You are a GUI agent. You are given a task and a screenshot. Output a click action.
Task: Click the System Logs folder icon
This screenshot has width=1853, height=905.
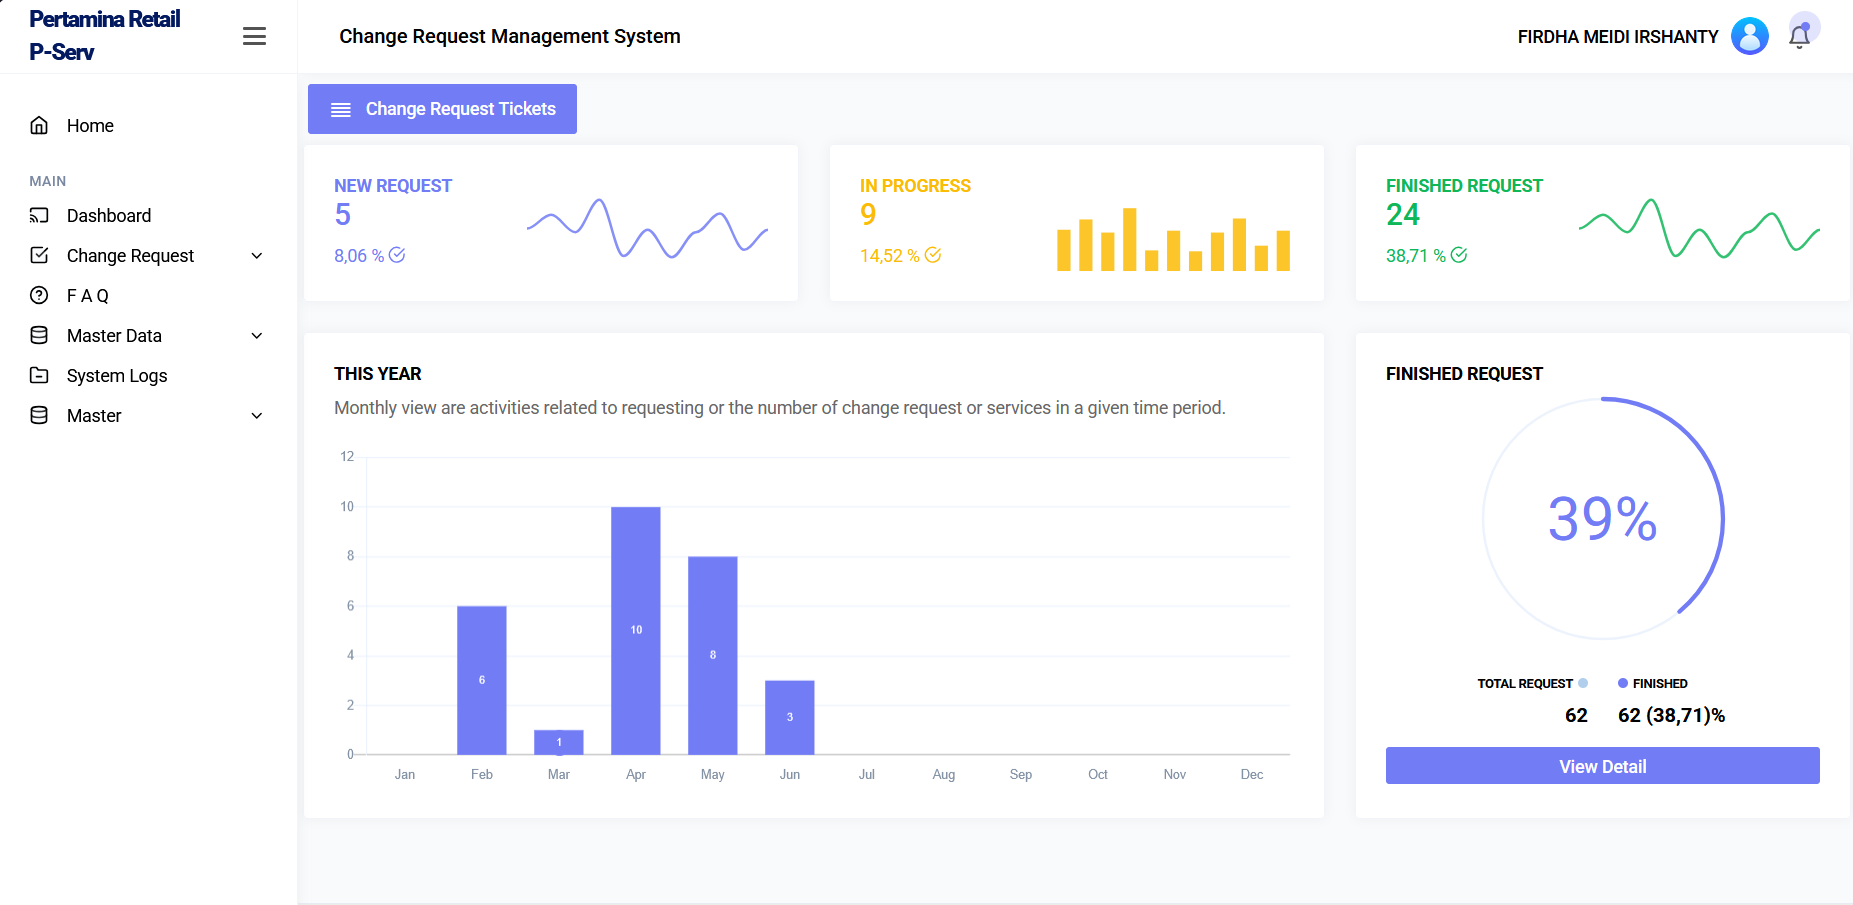39,375
